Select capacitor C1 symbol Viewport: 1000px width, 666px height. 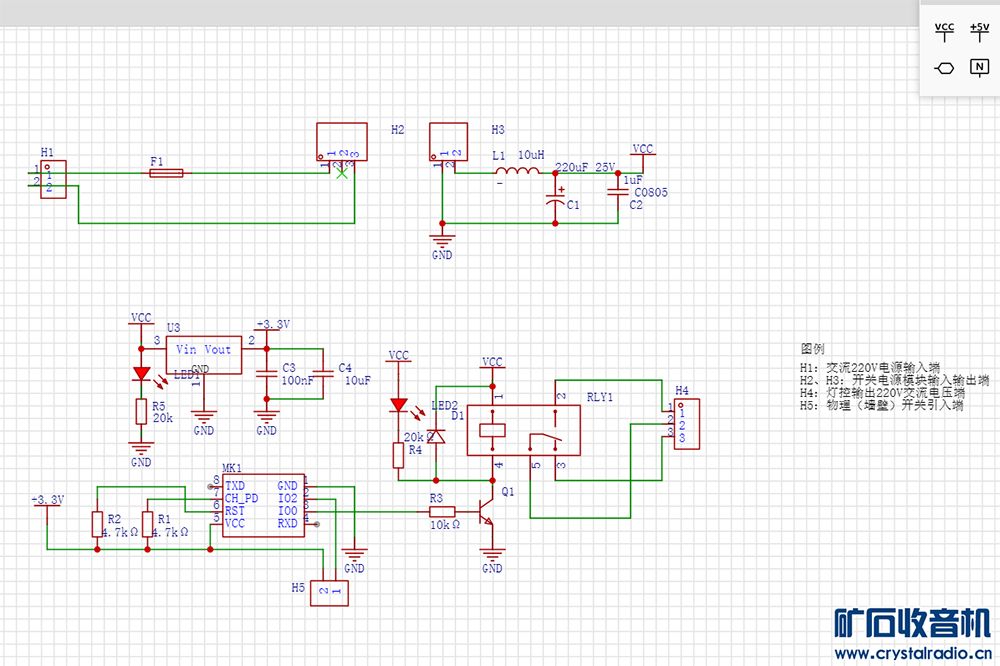coord(556,198)
